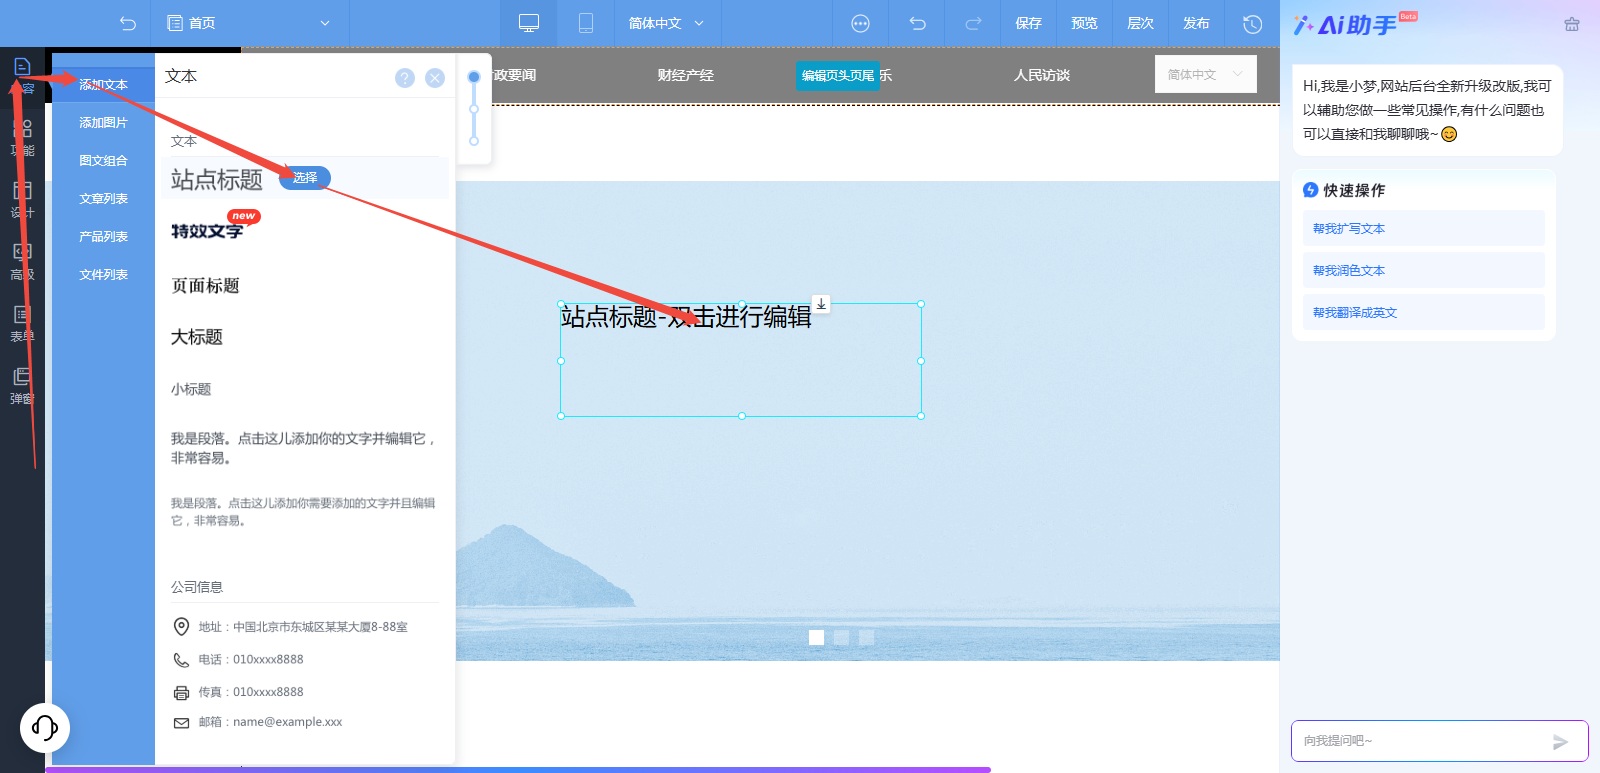Switch to mobile phone preview icon
The image size is (1600, 773).
586,23
